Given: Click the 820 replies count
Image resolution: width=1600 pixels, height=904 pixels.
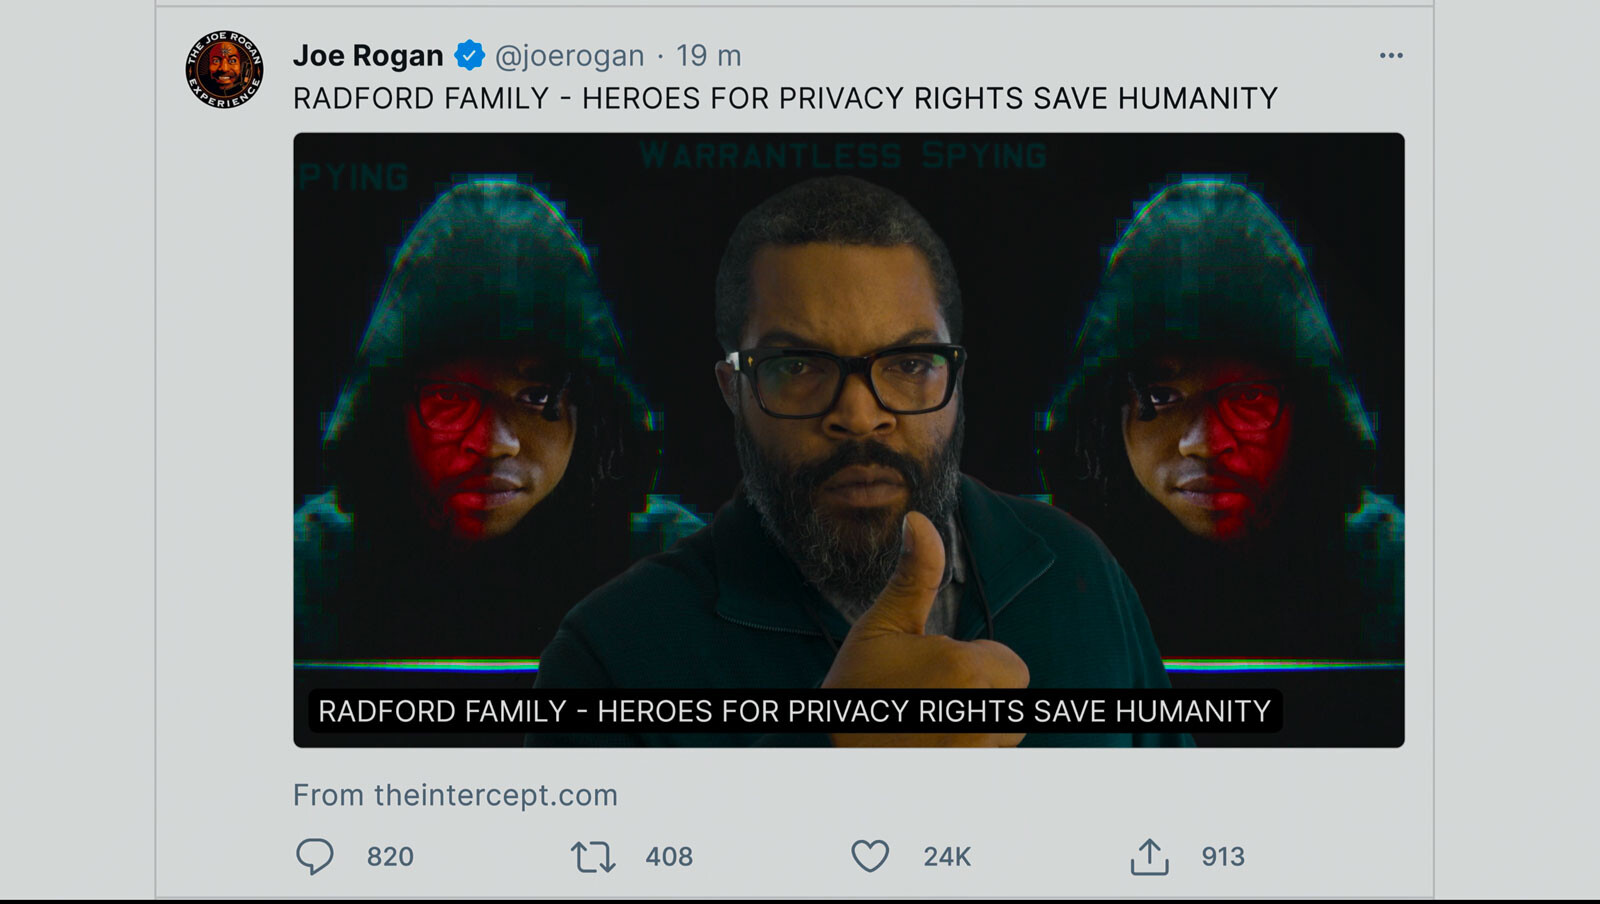Looking at the screenshot, I should [x=390, y=857].
